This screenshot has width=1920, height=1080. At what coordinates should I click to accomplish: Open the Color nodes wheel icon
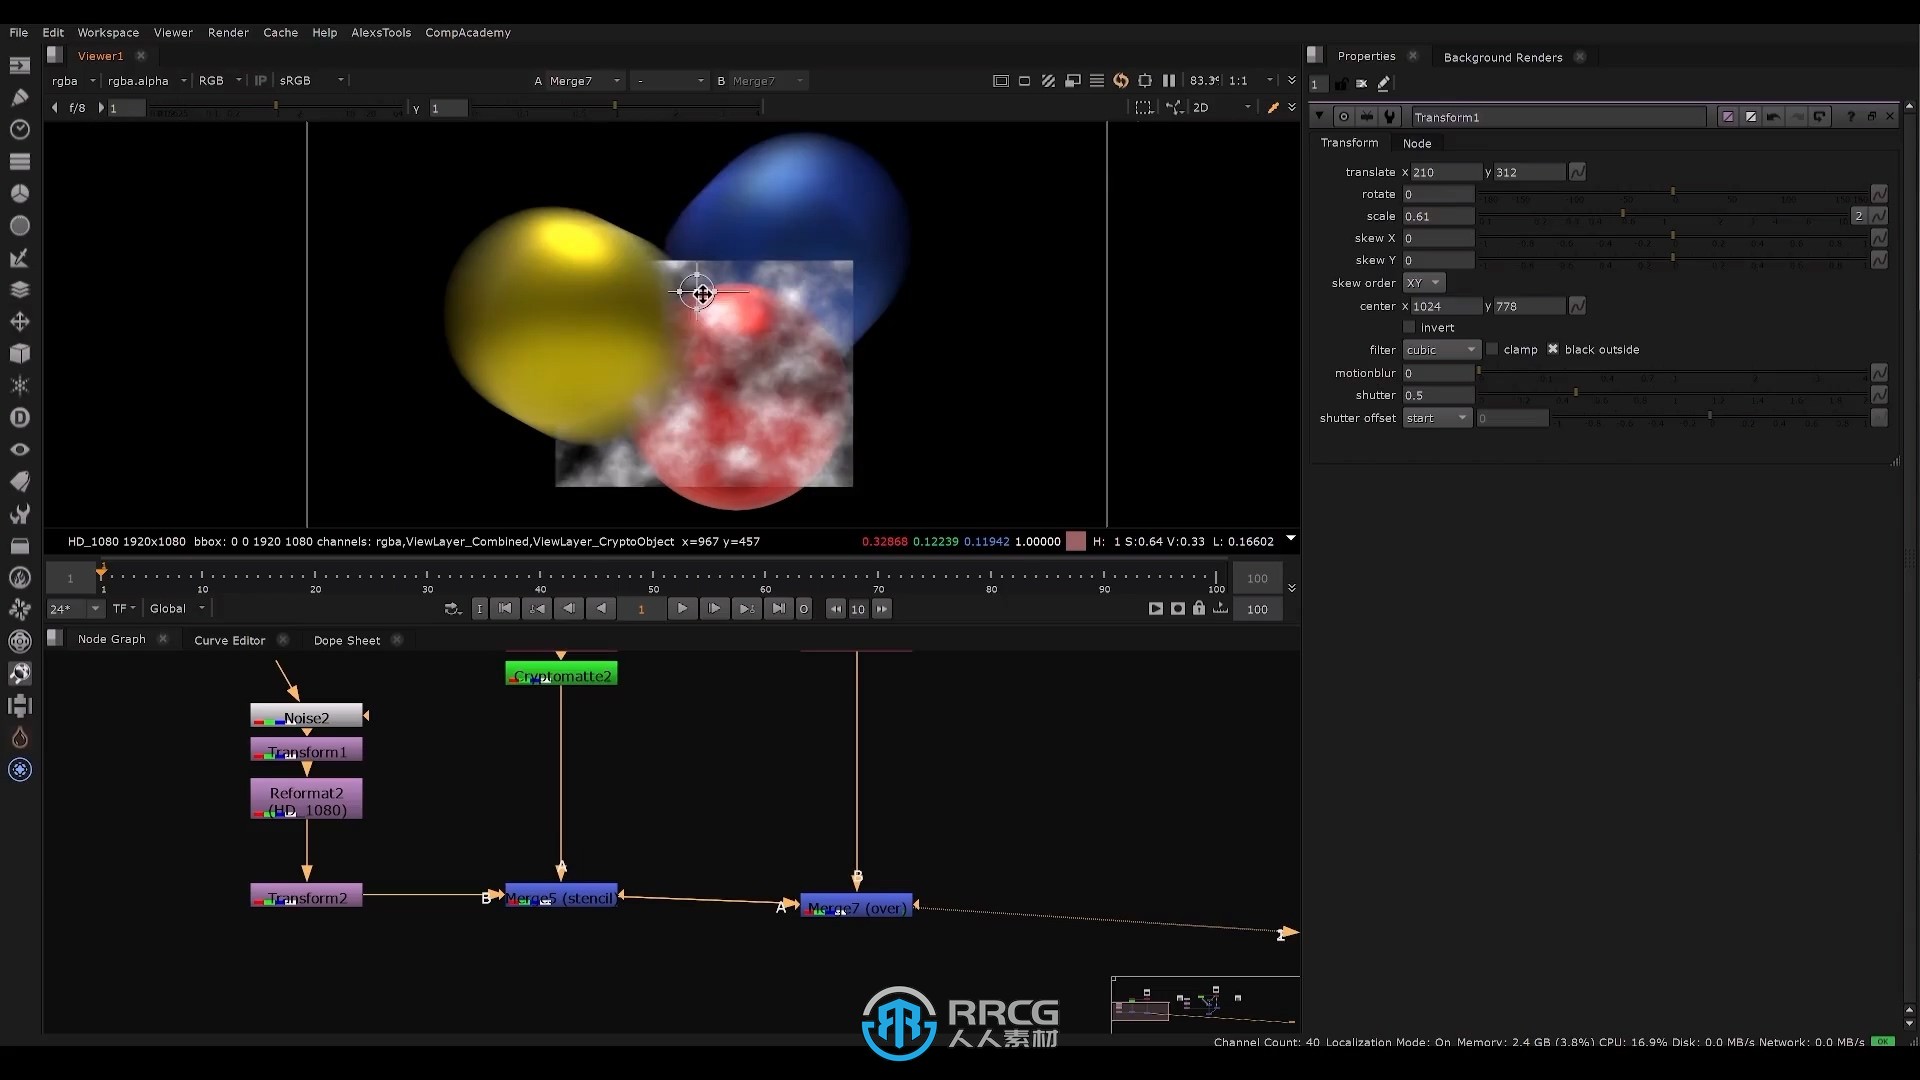click(20, 194)
